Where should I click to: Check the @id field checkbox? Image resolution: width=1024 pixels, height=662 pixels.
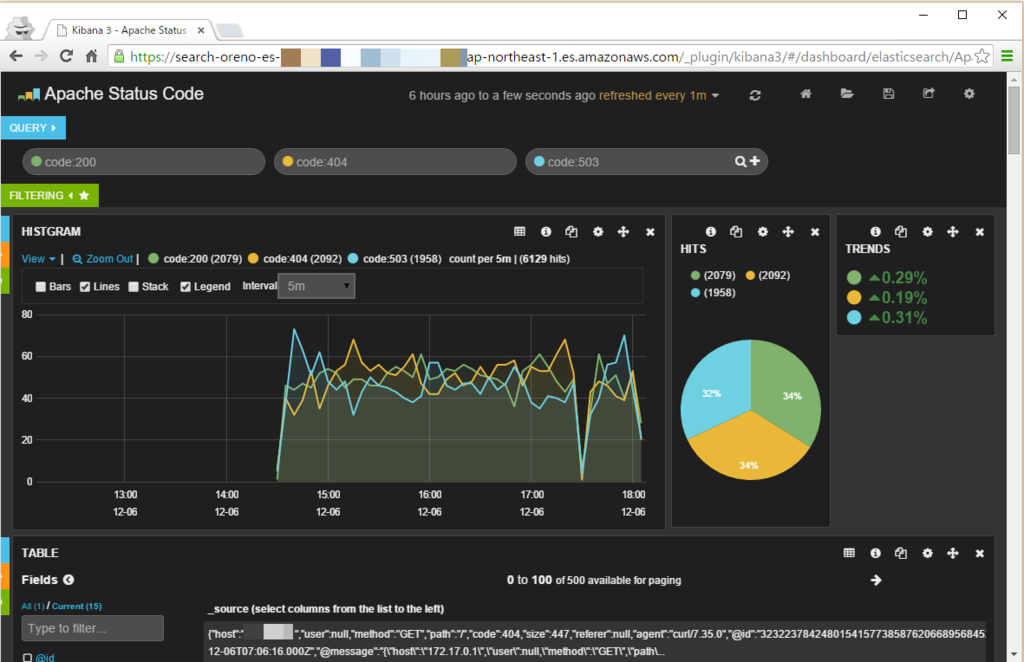[x=27, y=657]
